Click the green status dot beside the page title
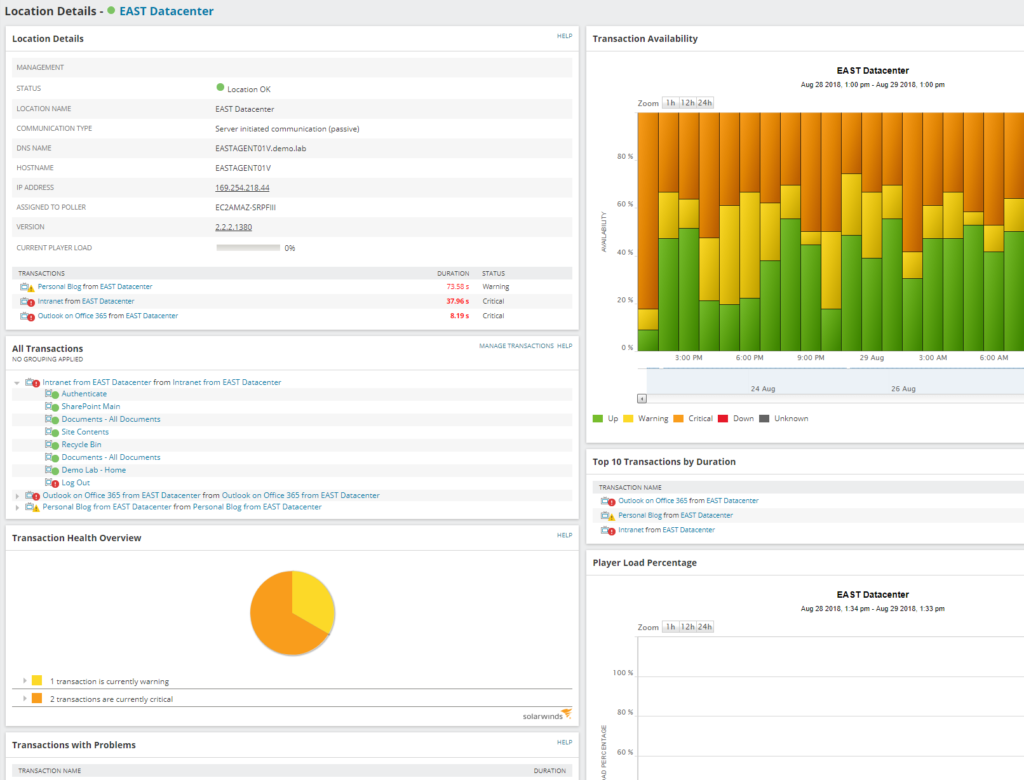1024x780 pixels. click(111, 10)
